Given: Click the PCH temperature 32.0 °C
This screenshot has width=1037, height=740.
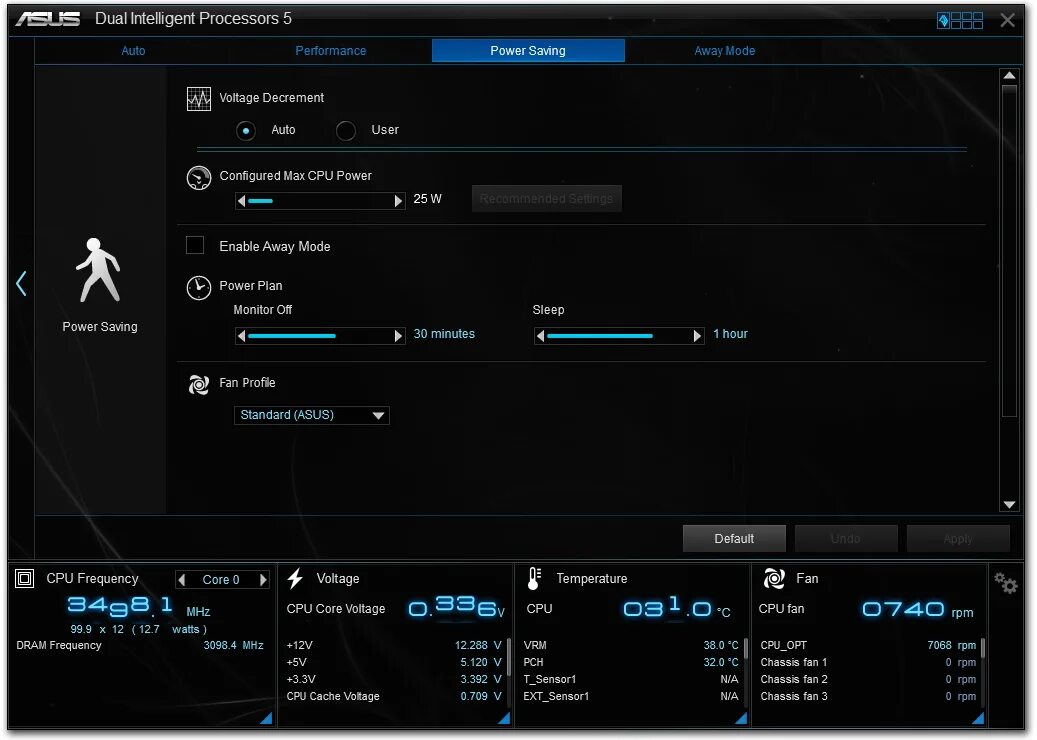Looking at the screenshot, I should coord(721,663).
